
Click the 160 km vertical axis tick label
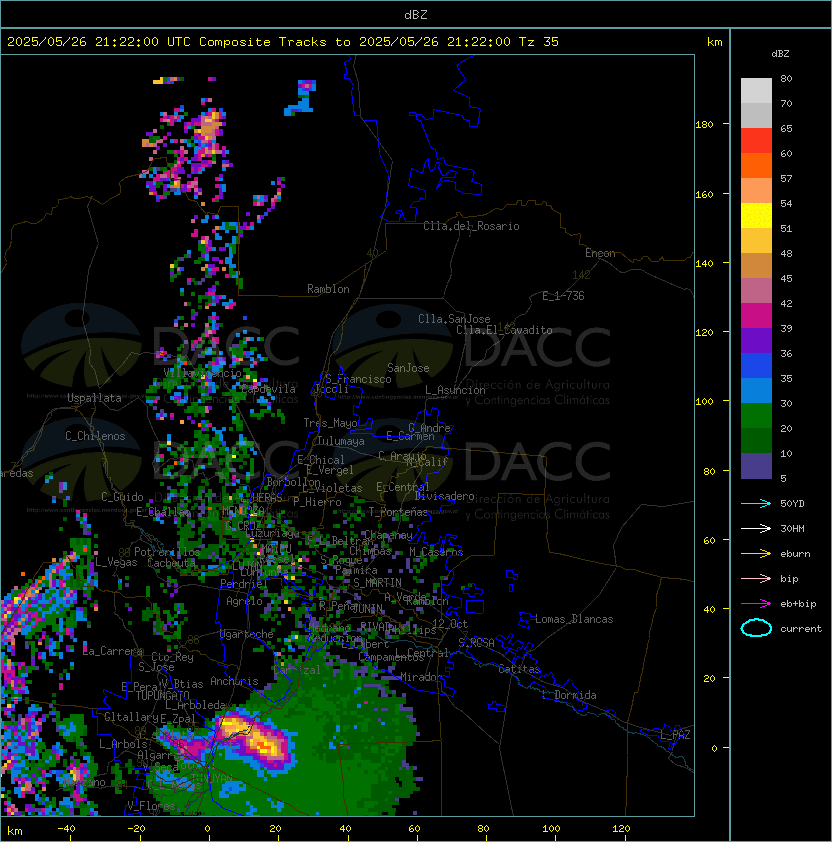pyautogui.click(x=704, y=194)
